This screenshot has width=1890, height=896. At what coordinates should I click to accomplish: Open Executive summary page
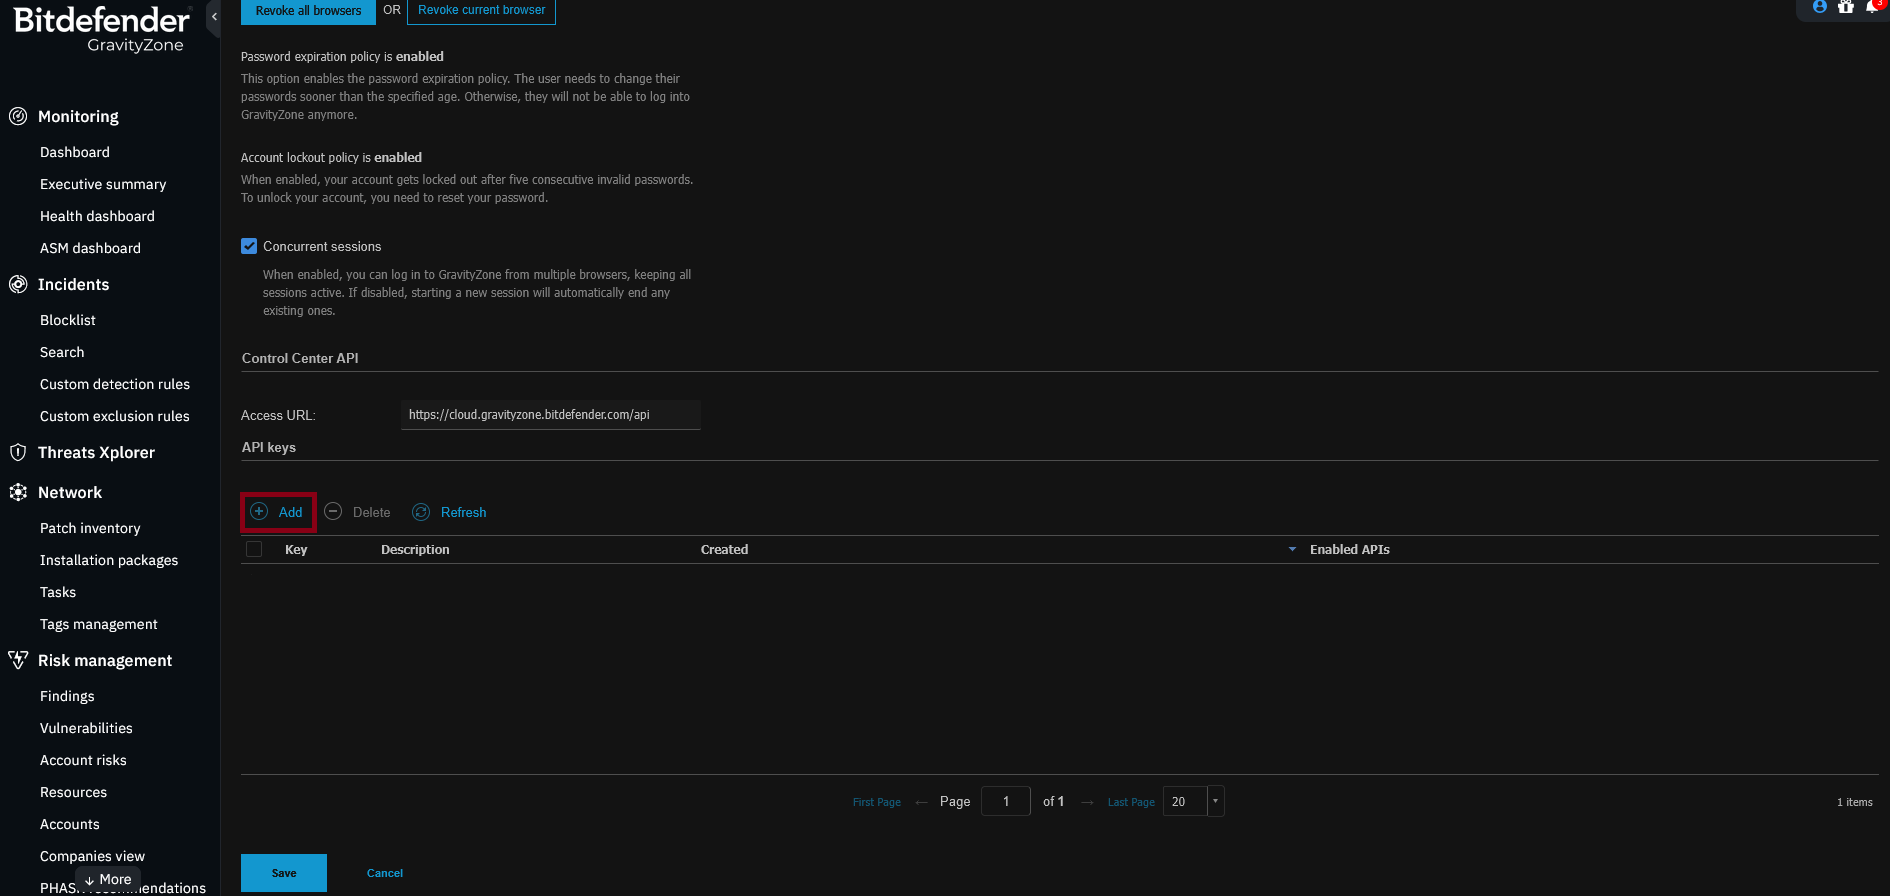[x=103, y=184]
